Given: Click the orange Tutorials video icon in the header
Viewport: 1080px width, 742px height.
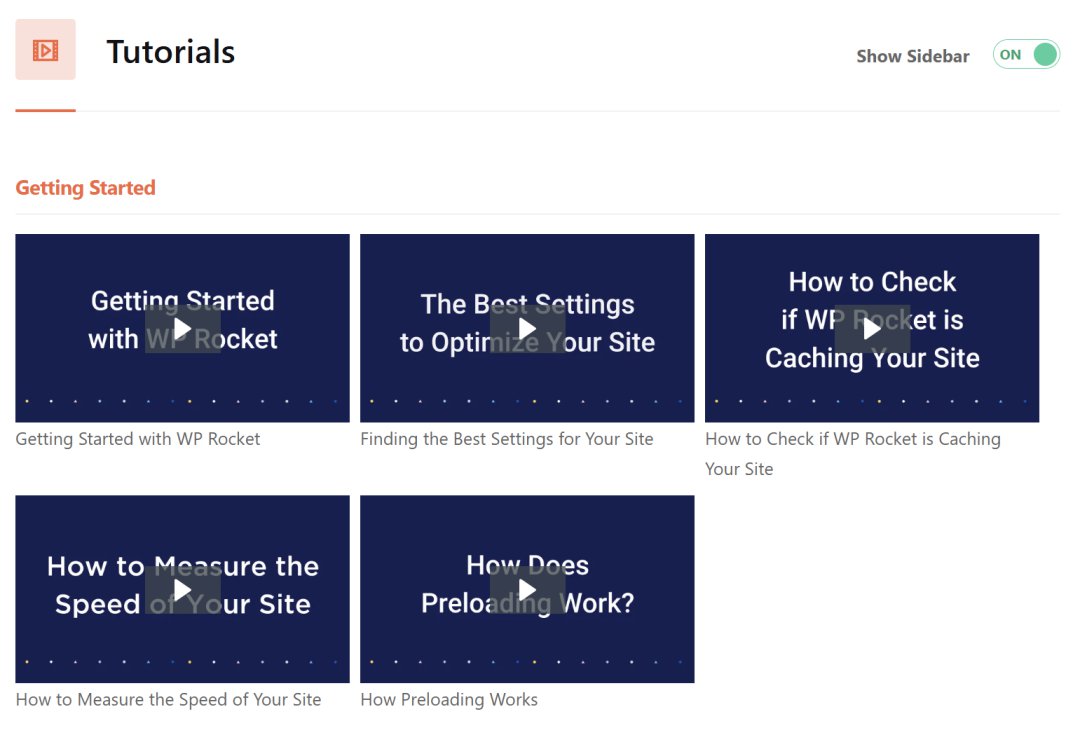Looking at the screenshot, I should point(44,48).
